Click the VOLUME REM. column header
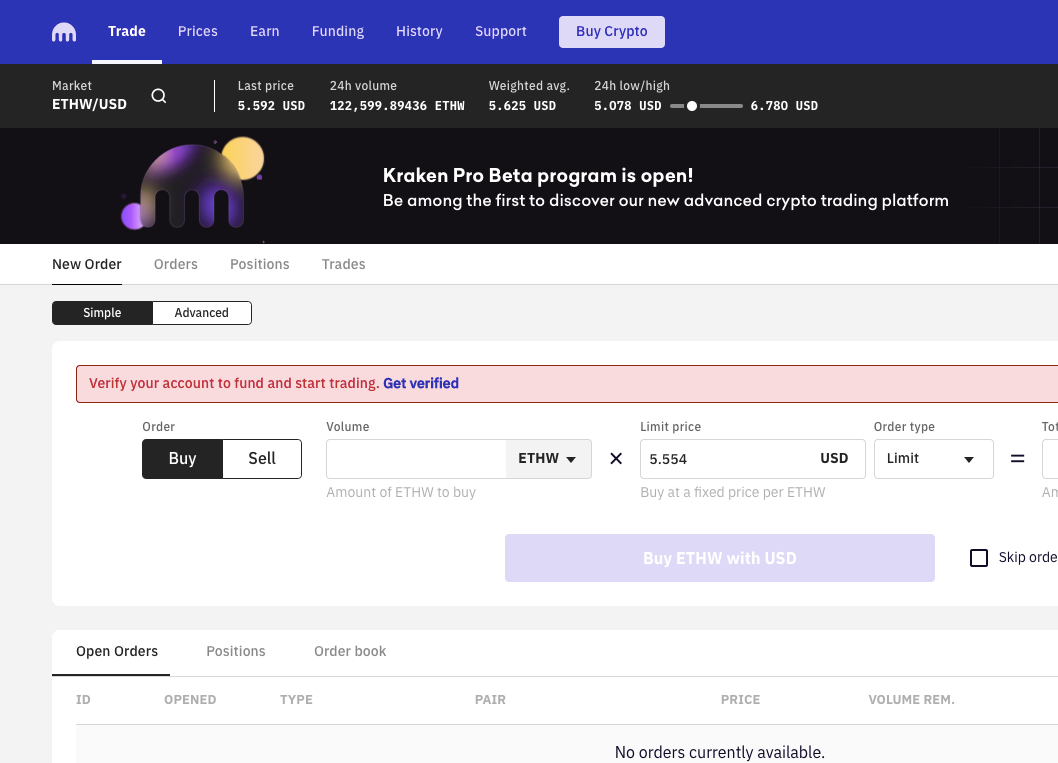The width and height of the screenshot is (1058, 763). click(912, 700)
